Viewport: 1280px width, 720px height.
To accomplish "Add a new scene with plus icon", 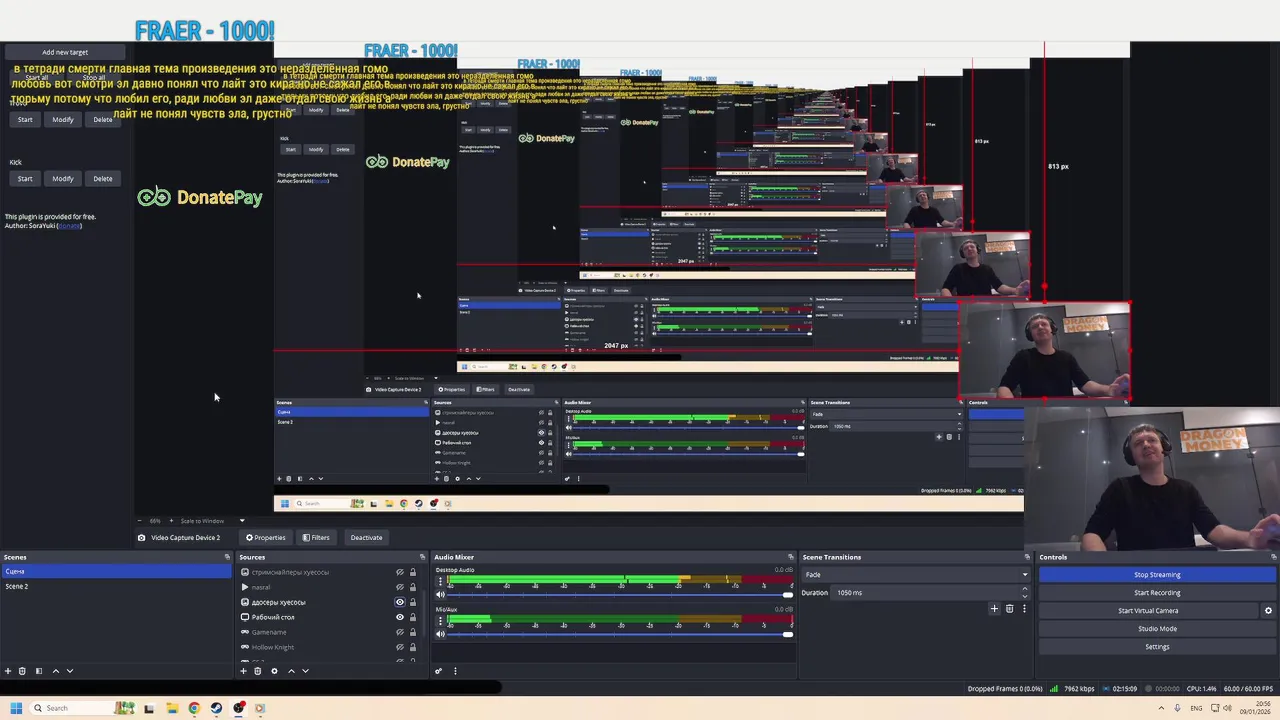I will pos(8,671).
